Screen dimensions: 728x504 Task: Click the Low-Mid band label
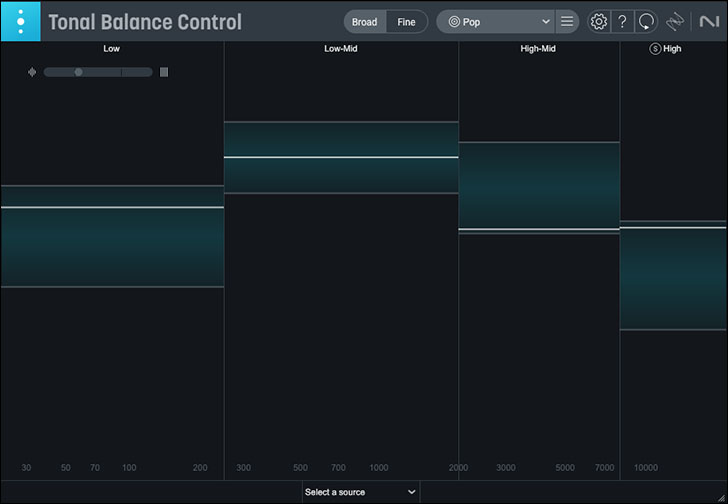click(341, 49)
